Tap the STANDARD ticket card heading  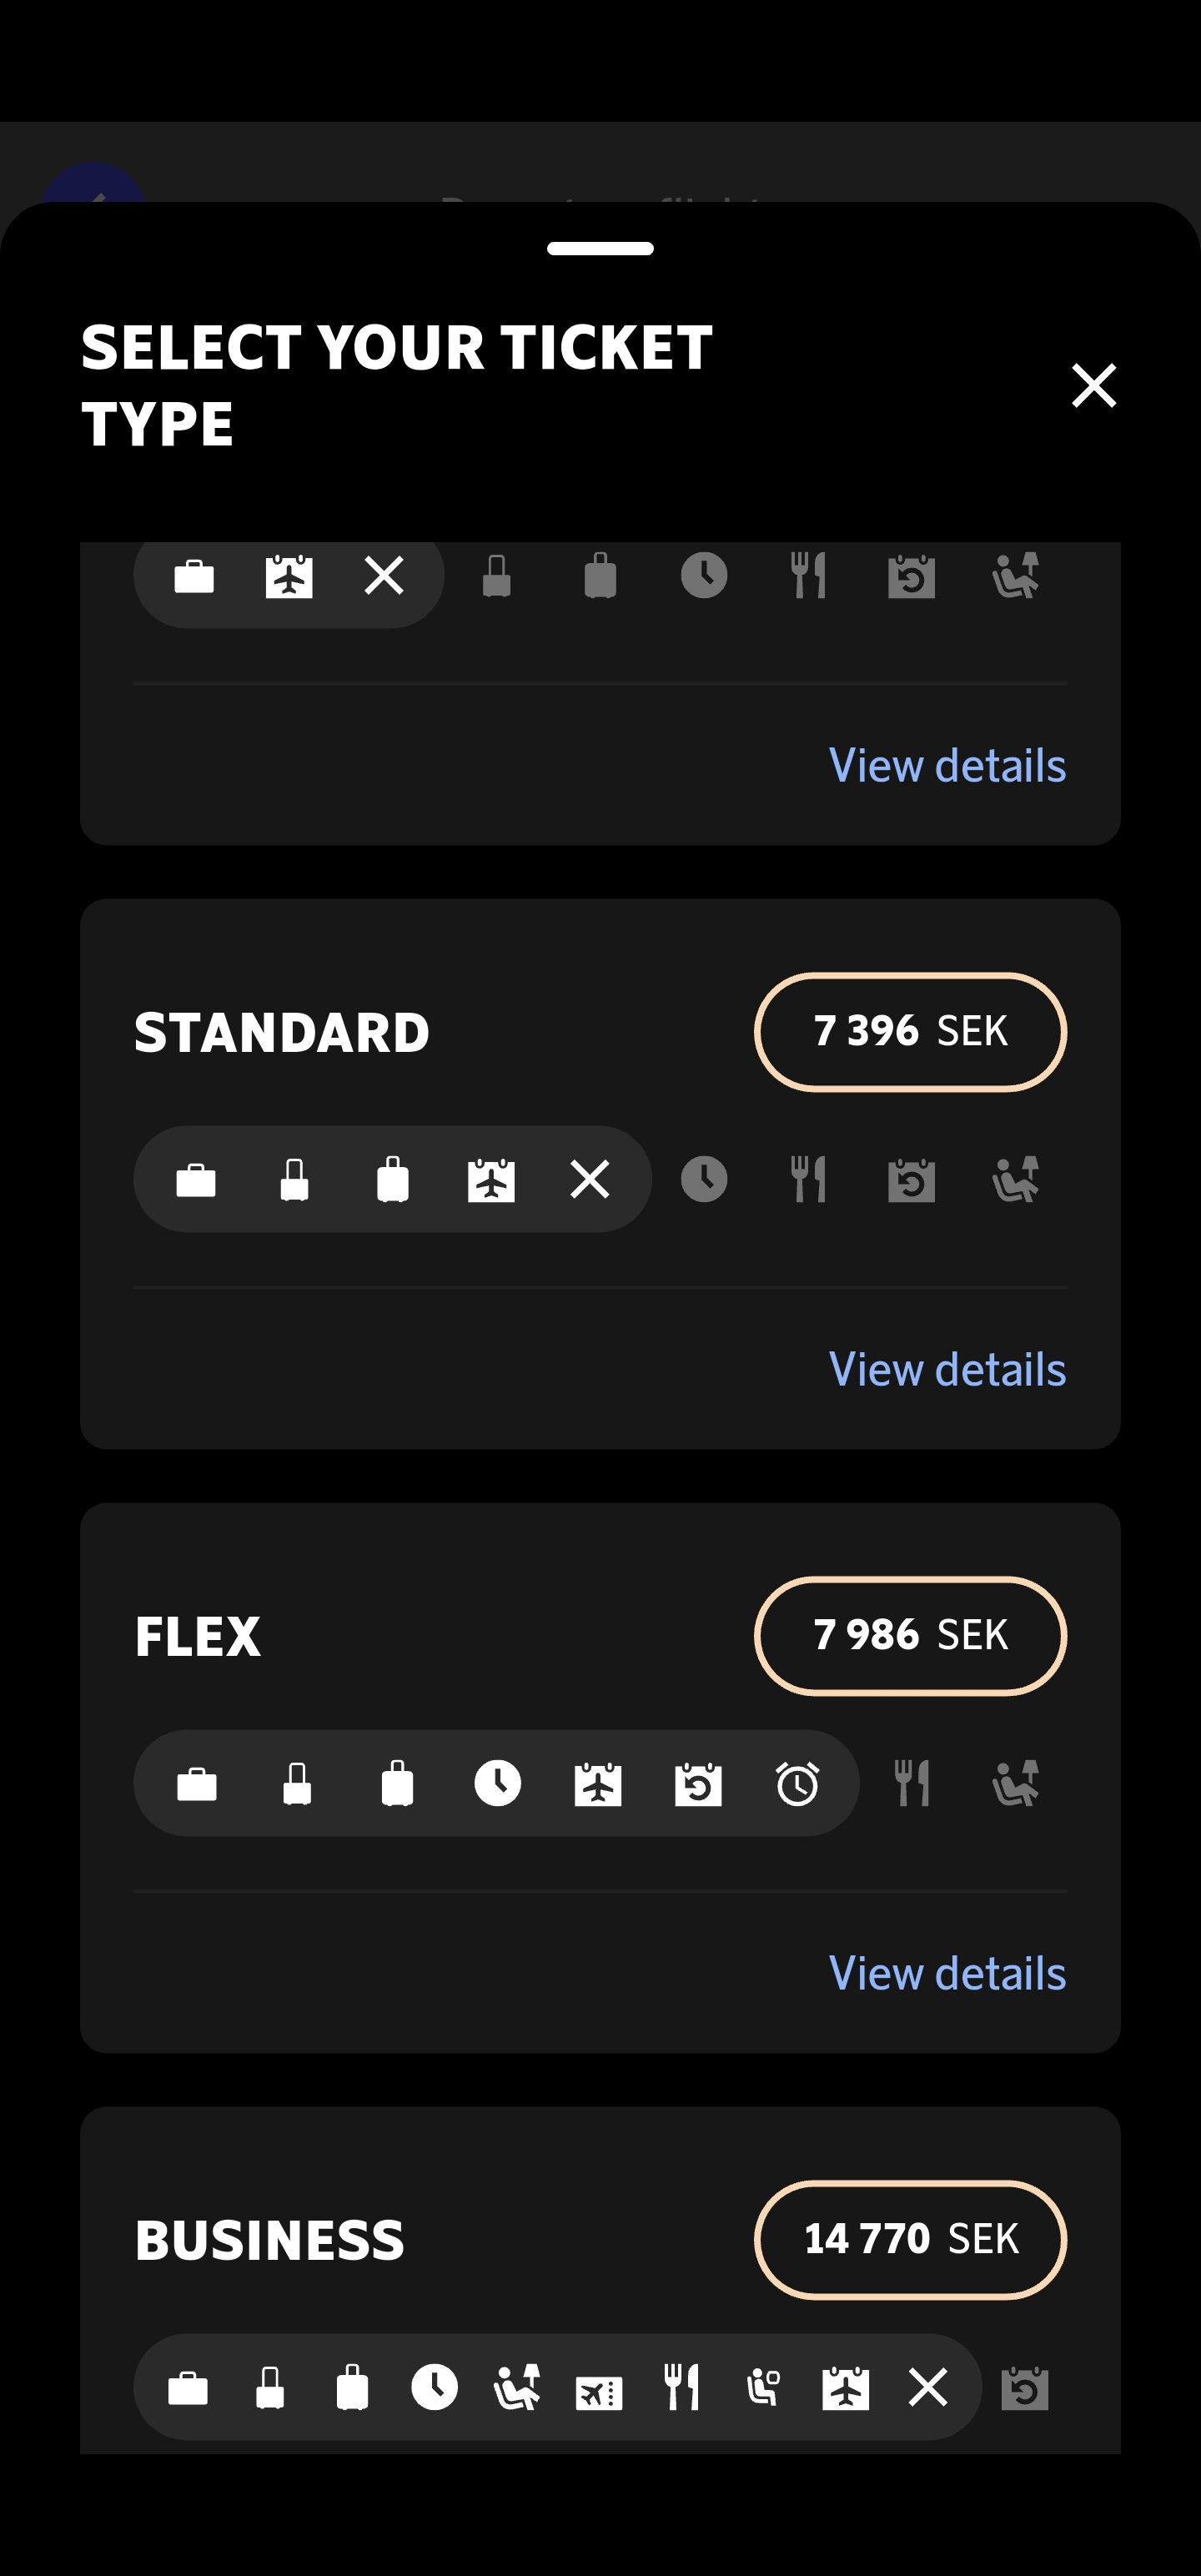(282, 1032)
